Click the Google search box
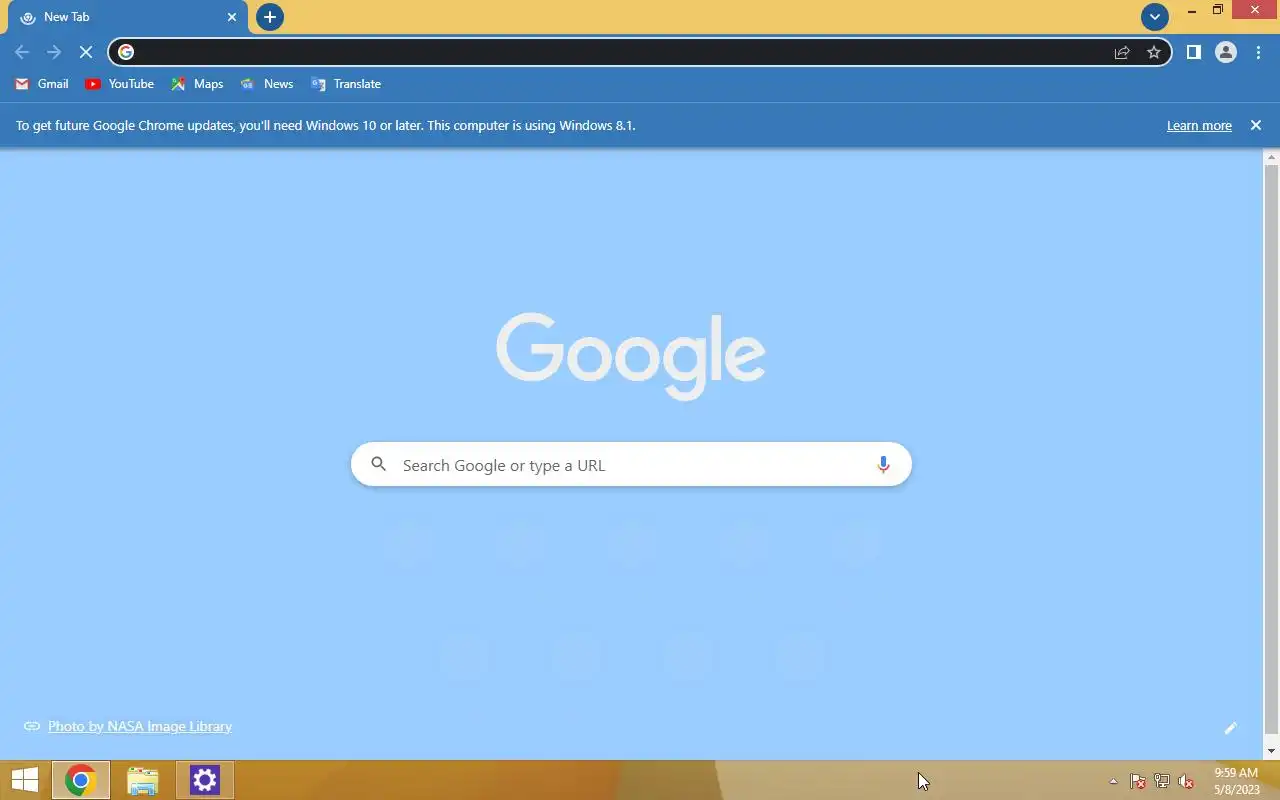Image resolution: width=1280 pixels, height=800 pixels. 631,465
